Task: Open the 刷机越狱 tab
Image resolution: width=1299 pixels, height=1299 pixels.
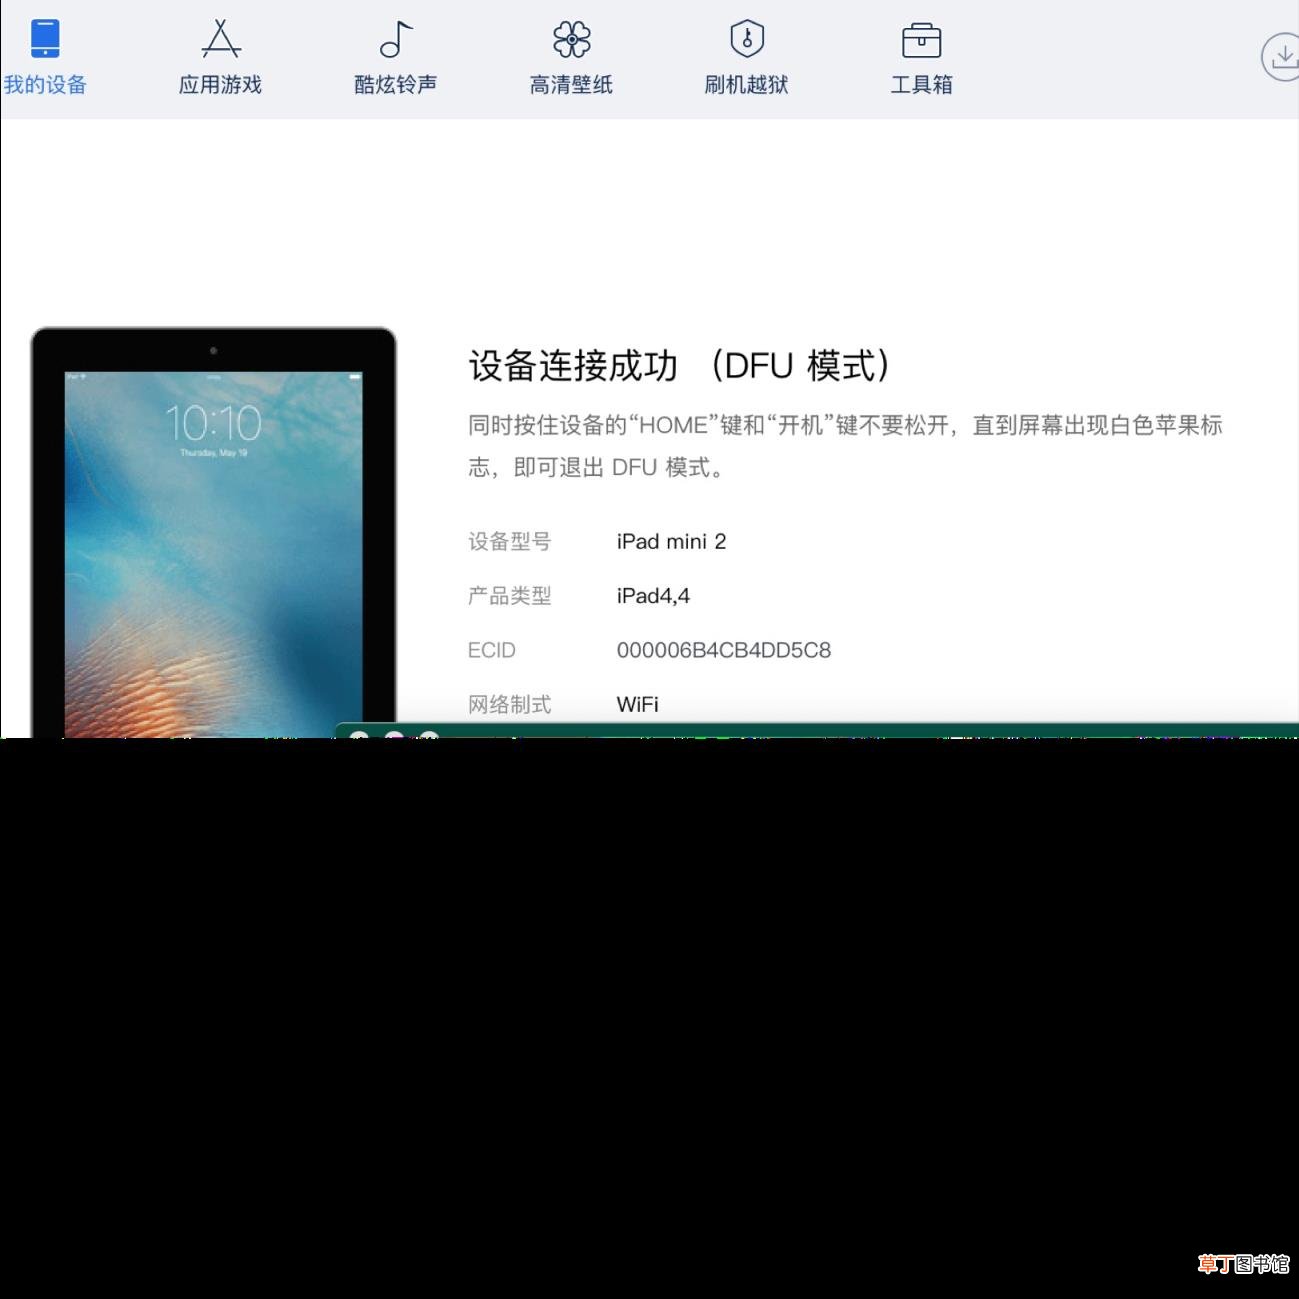Action: (x=747, y=58)
